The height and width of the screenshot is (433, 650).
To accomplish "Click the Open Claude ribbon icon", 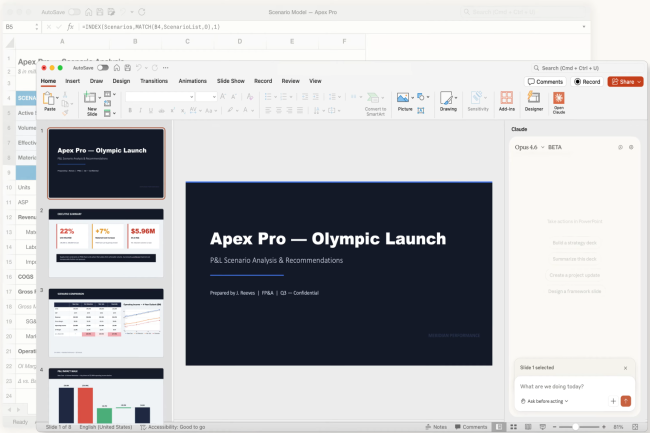I will (559, 100).
